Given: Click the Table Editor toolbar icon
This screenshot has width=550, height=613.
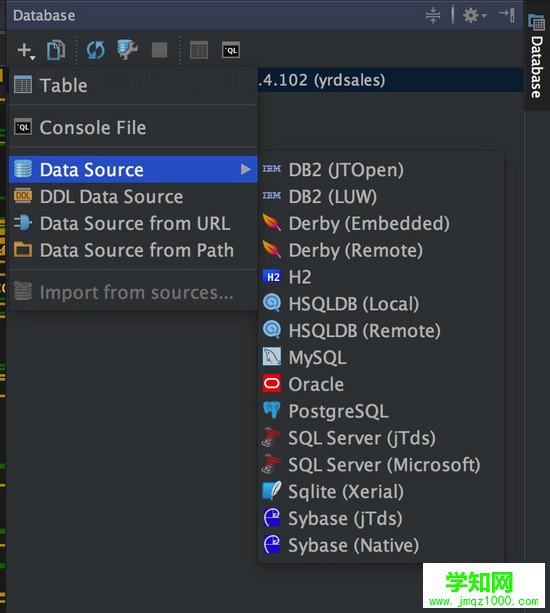Looking at the screenshot, I should [x=199, y=50].
